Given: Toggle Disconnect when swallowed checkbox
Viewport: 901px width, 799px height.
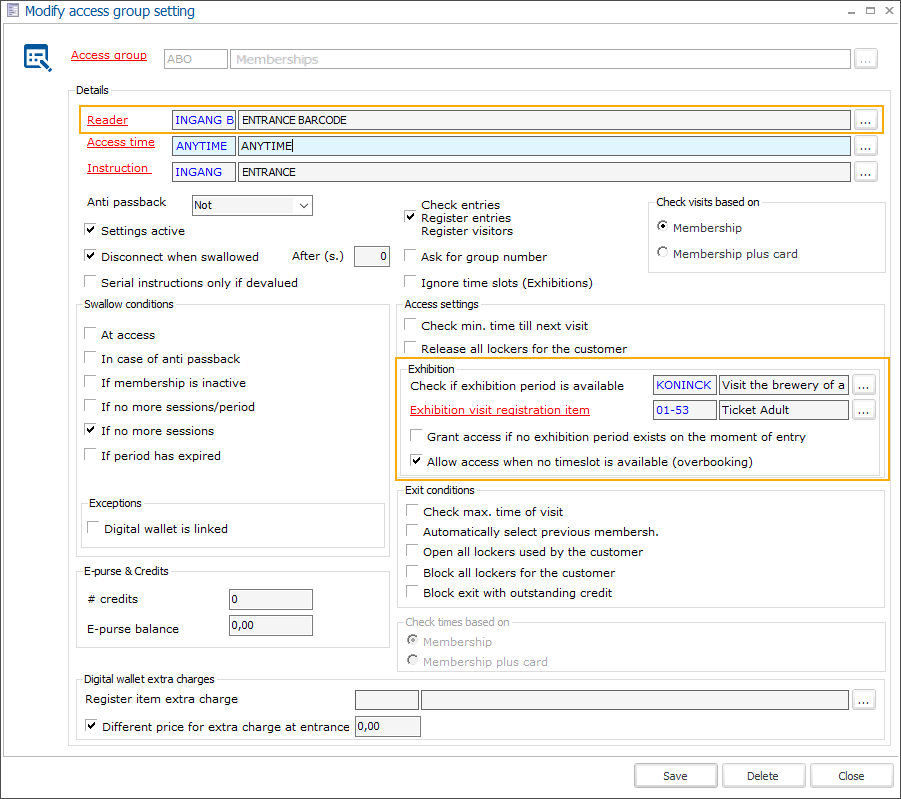Looking at the screenshot, I should click(x=90, y=256).
